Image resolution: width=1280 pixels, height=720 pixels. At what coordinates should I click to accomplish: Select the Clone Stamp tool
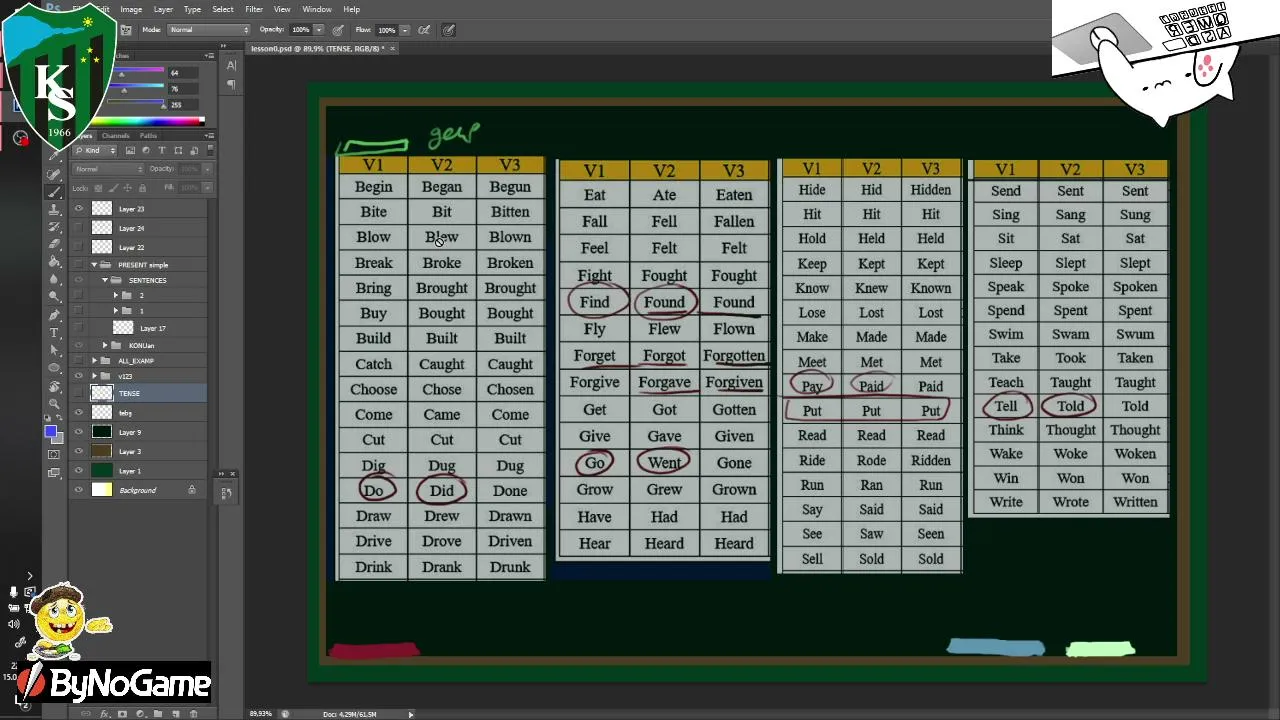click(54, 209)
